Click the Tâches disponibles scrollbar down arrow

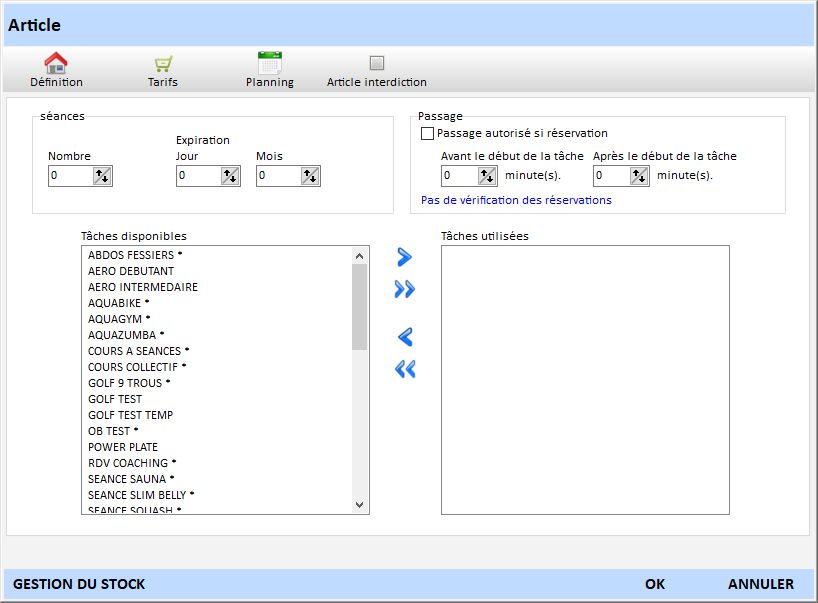[x=360, y=506]
